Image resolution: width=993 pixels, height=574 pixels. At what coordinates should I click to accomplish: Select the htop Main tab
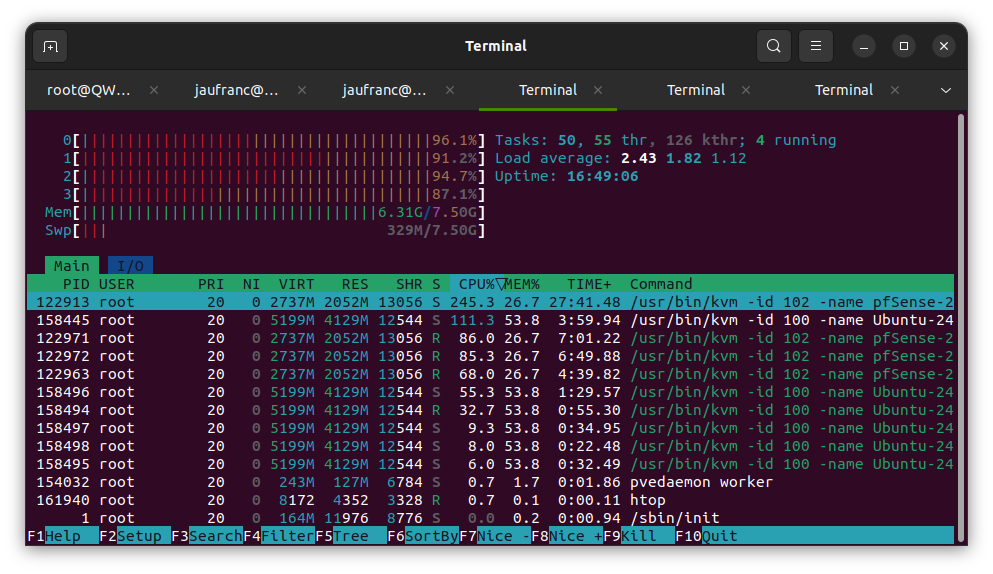pyautogui.click(x=72, y=265)
